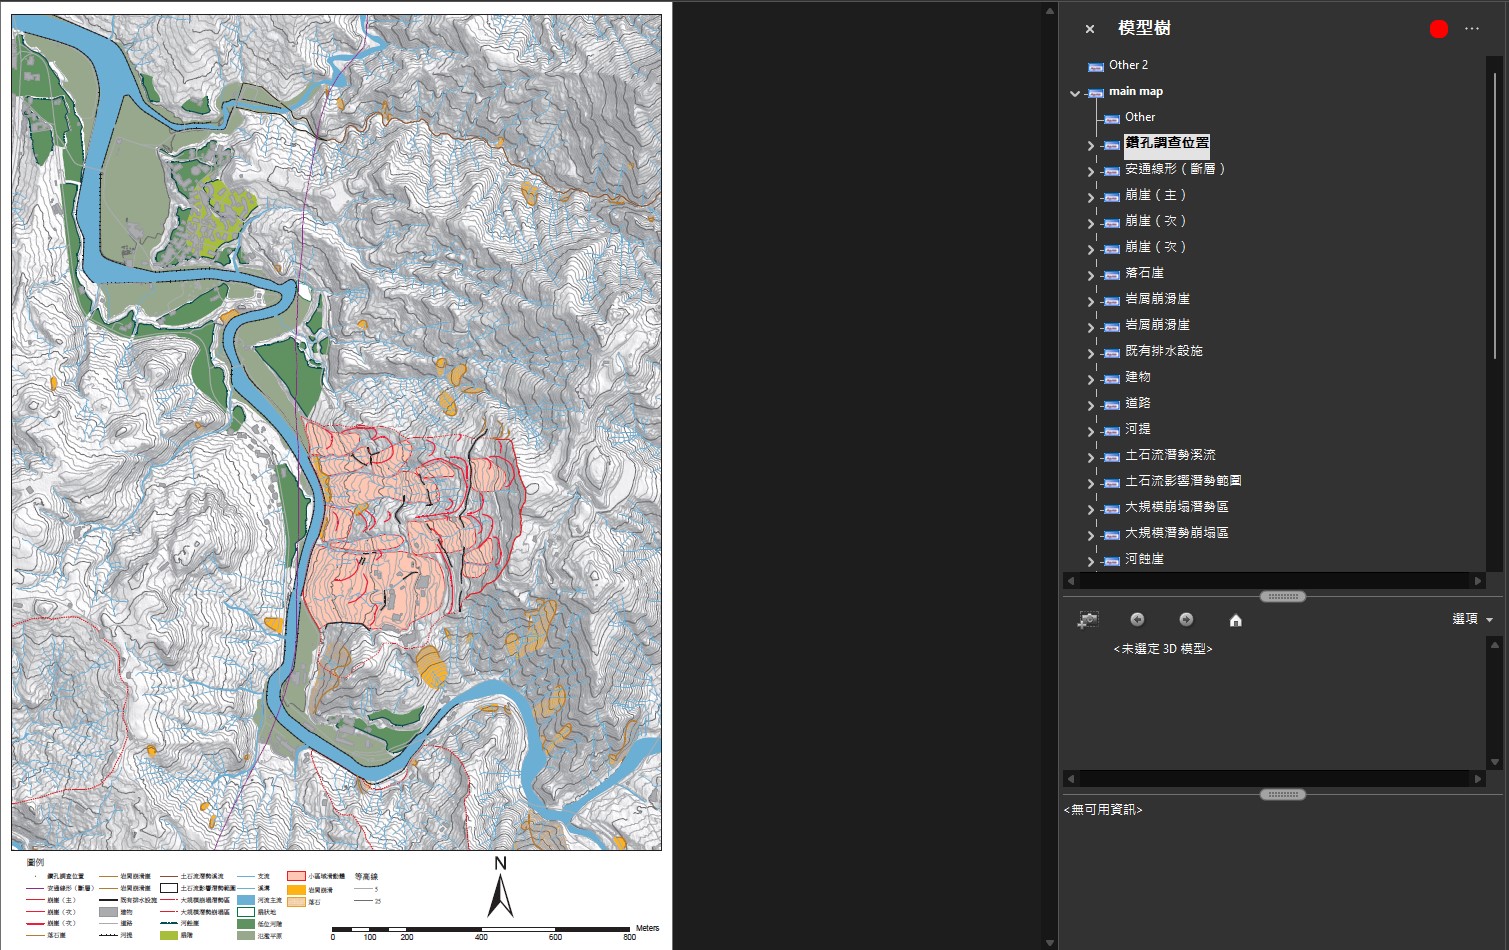Image resolution: width=1509 pixels, height=950 pixels.
Task: Click the layer icon beside main map
Action: point(1096,92)
